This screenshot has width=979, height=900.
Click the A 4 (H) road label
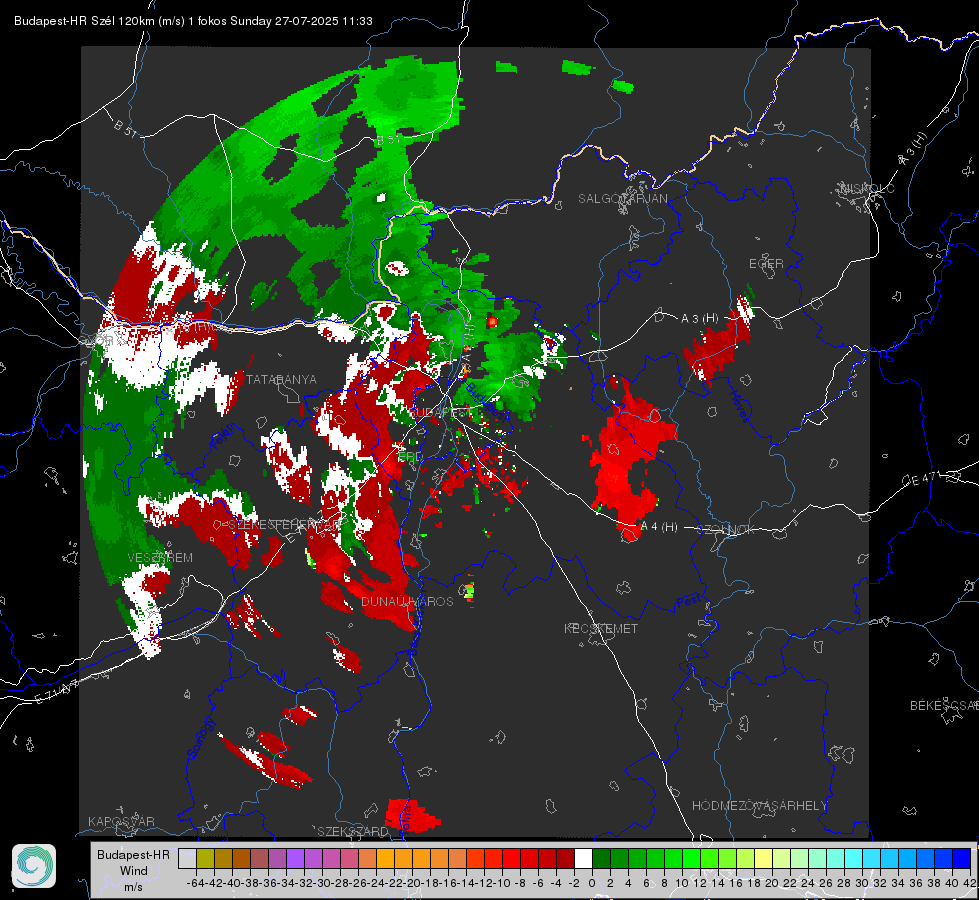pyautogui.click(x=659, y=527)
